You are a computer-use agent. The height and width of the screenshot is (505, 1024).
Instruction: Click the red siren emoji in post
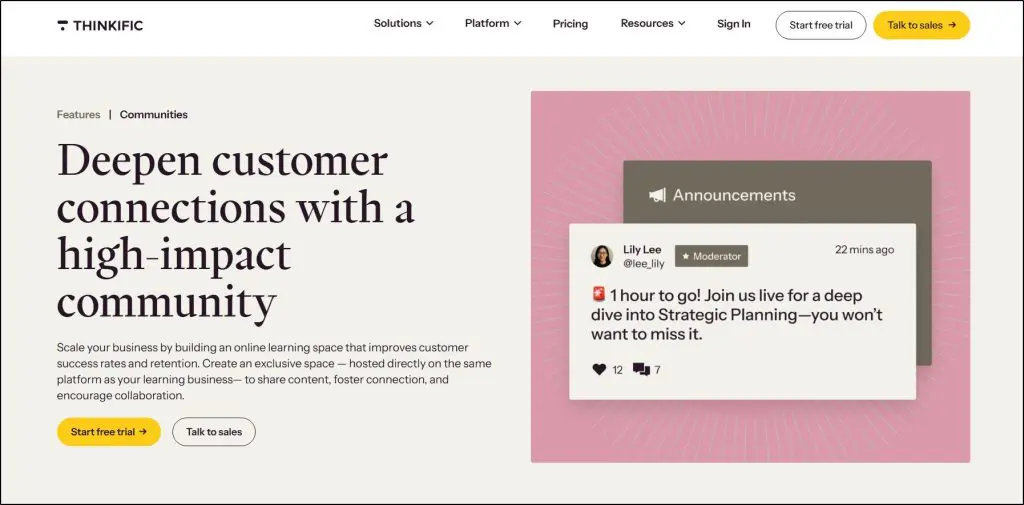click(599, 295)
